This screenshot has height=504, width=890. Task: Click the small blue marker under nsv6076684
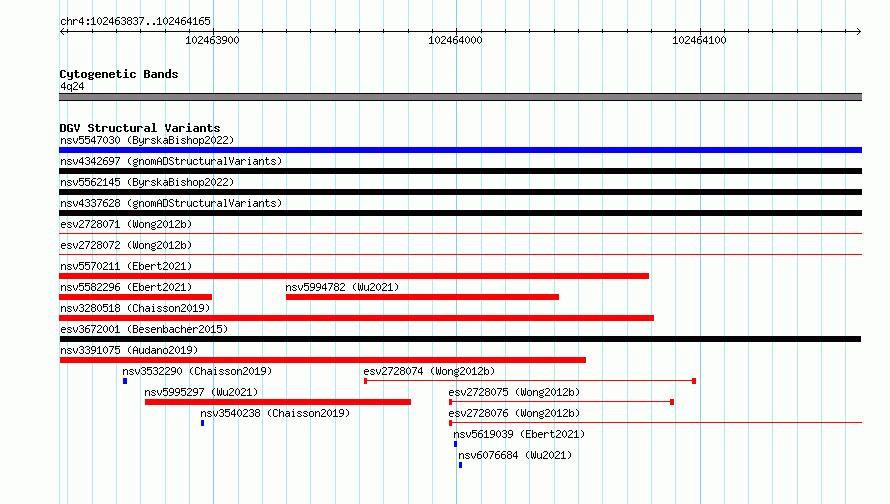(460, 465)
